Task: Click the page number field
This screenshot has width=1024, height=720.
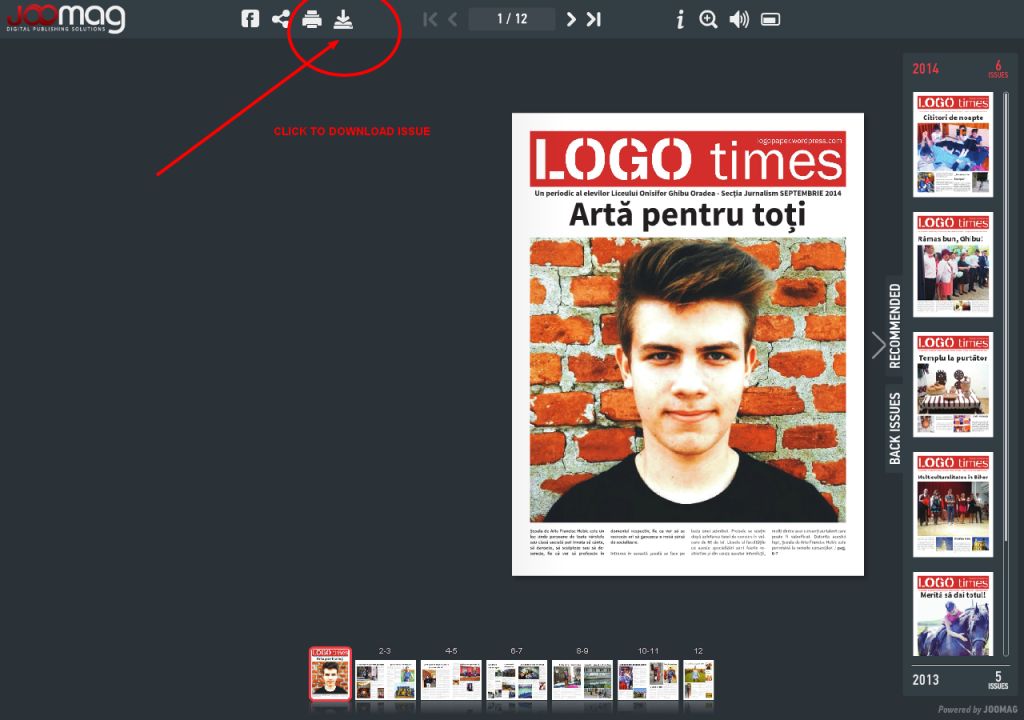Action: click(x=512, y=19)
